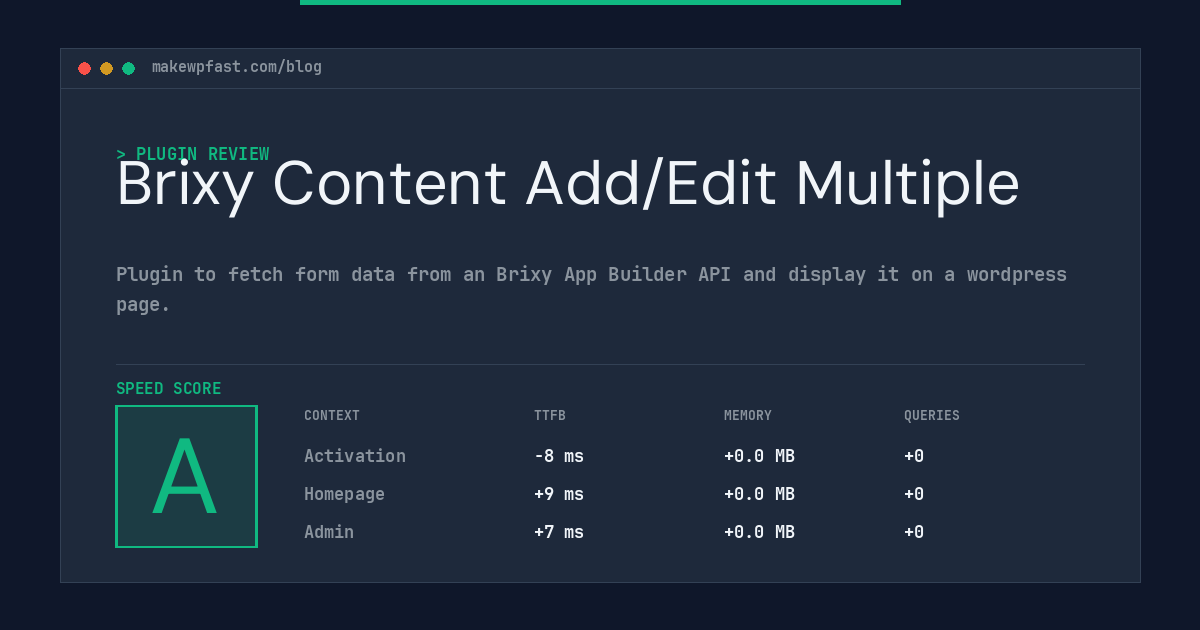Click the '+7 ms' TTFB value
This screenshot has height=630, width=1200.
pyautogui.click(x=559, y=532)
